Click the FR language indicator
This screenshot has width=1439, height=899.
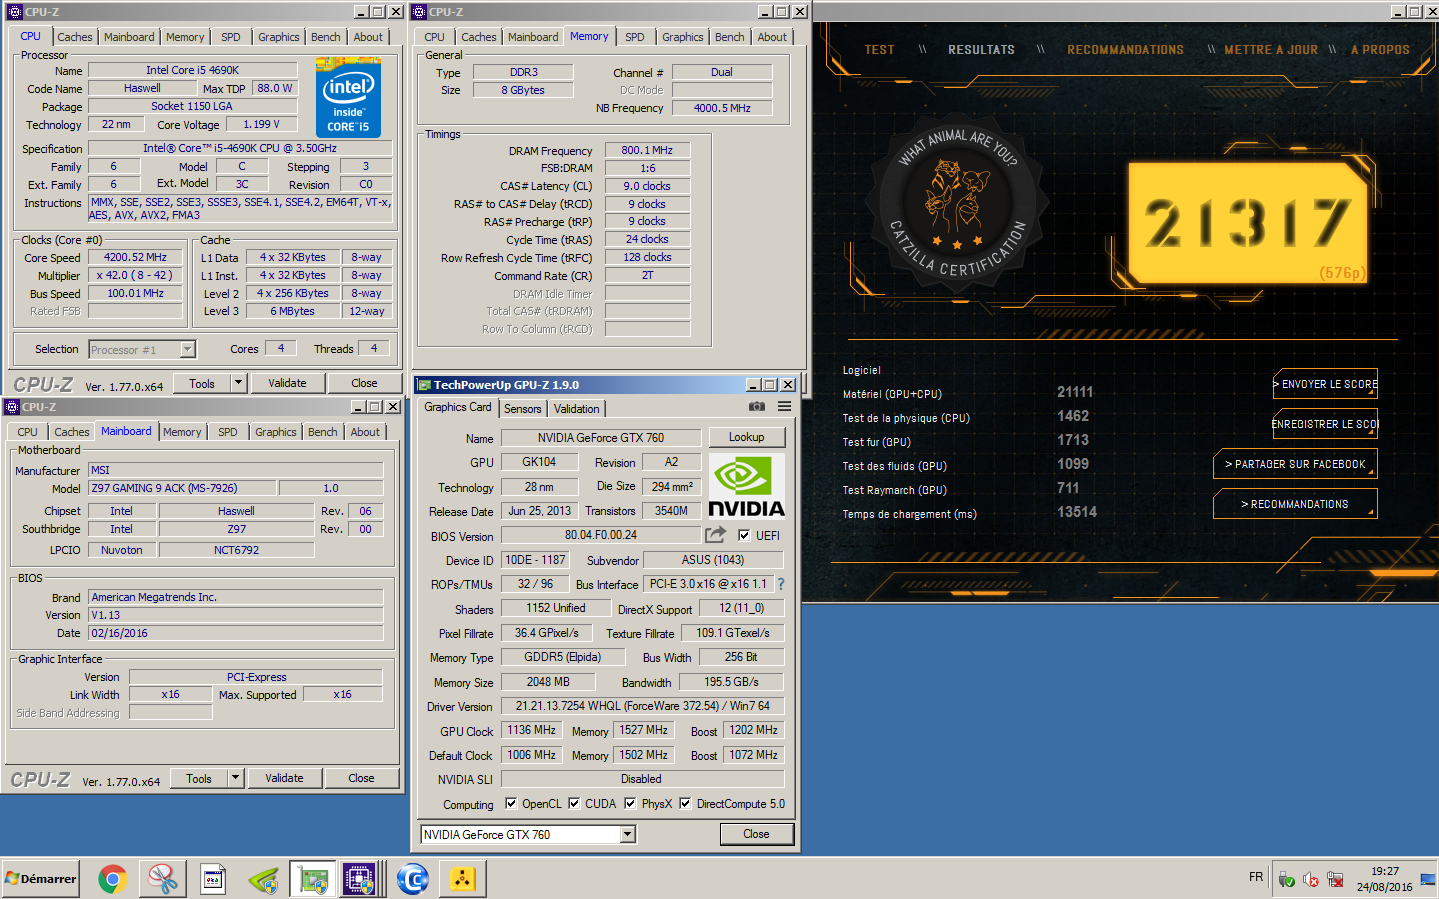coord(1256,877)
